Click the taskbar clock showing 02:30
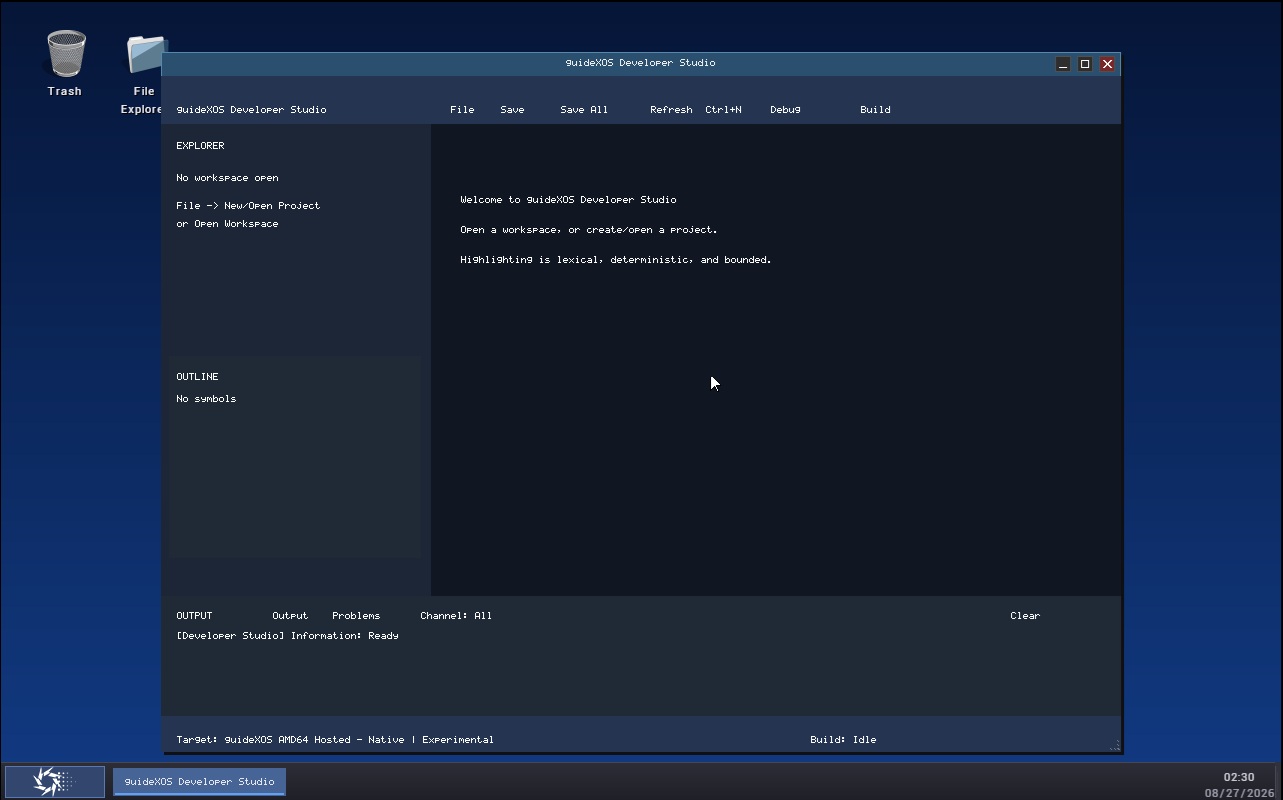 1239,777
